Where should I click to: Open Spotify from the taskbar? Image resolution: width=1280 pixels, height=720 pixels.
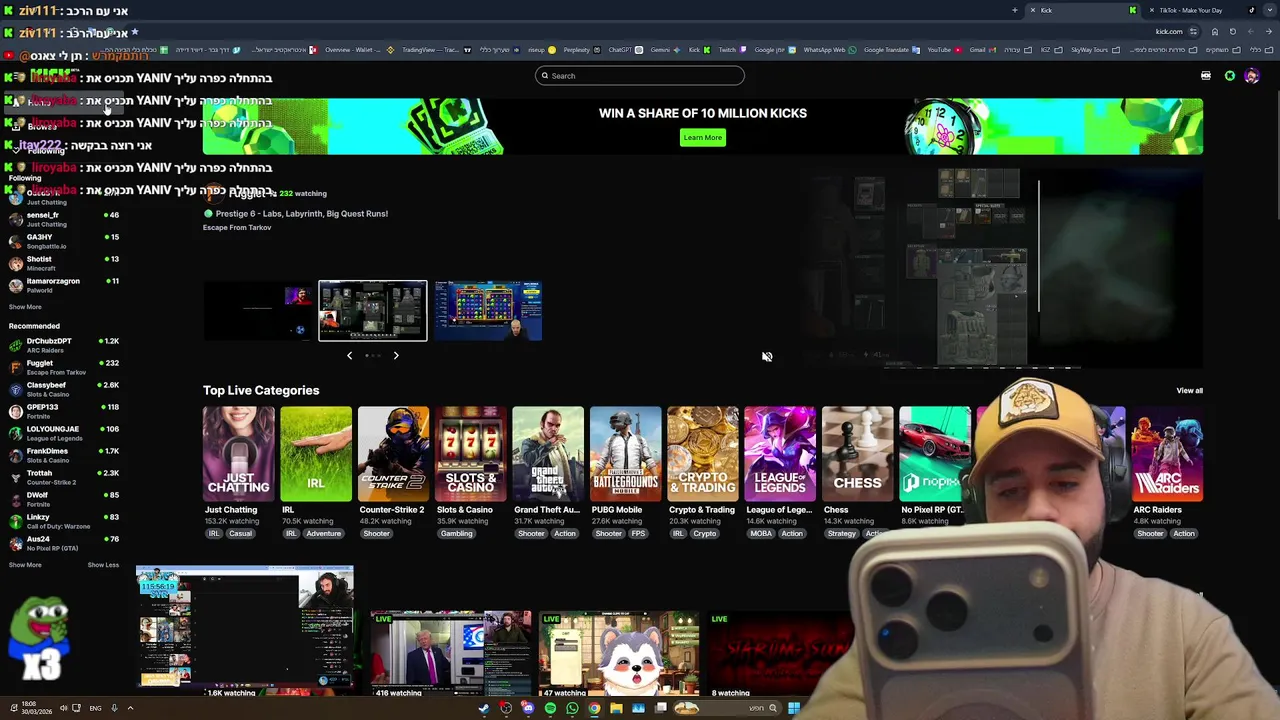click(550, 708)
